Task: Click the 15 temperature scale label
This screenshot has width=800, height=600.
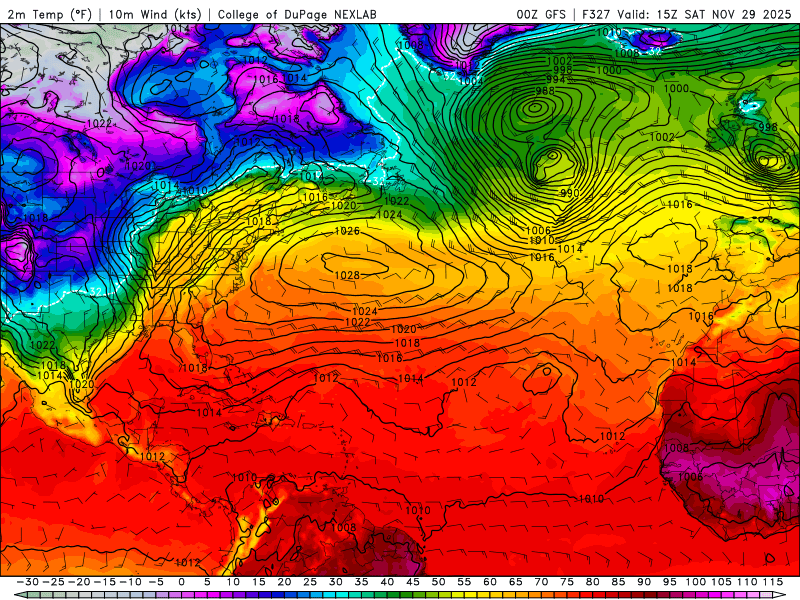Action: coord(259,582)
